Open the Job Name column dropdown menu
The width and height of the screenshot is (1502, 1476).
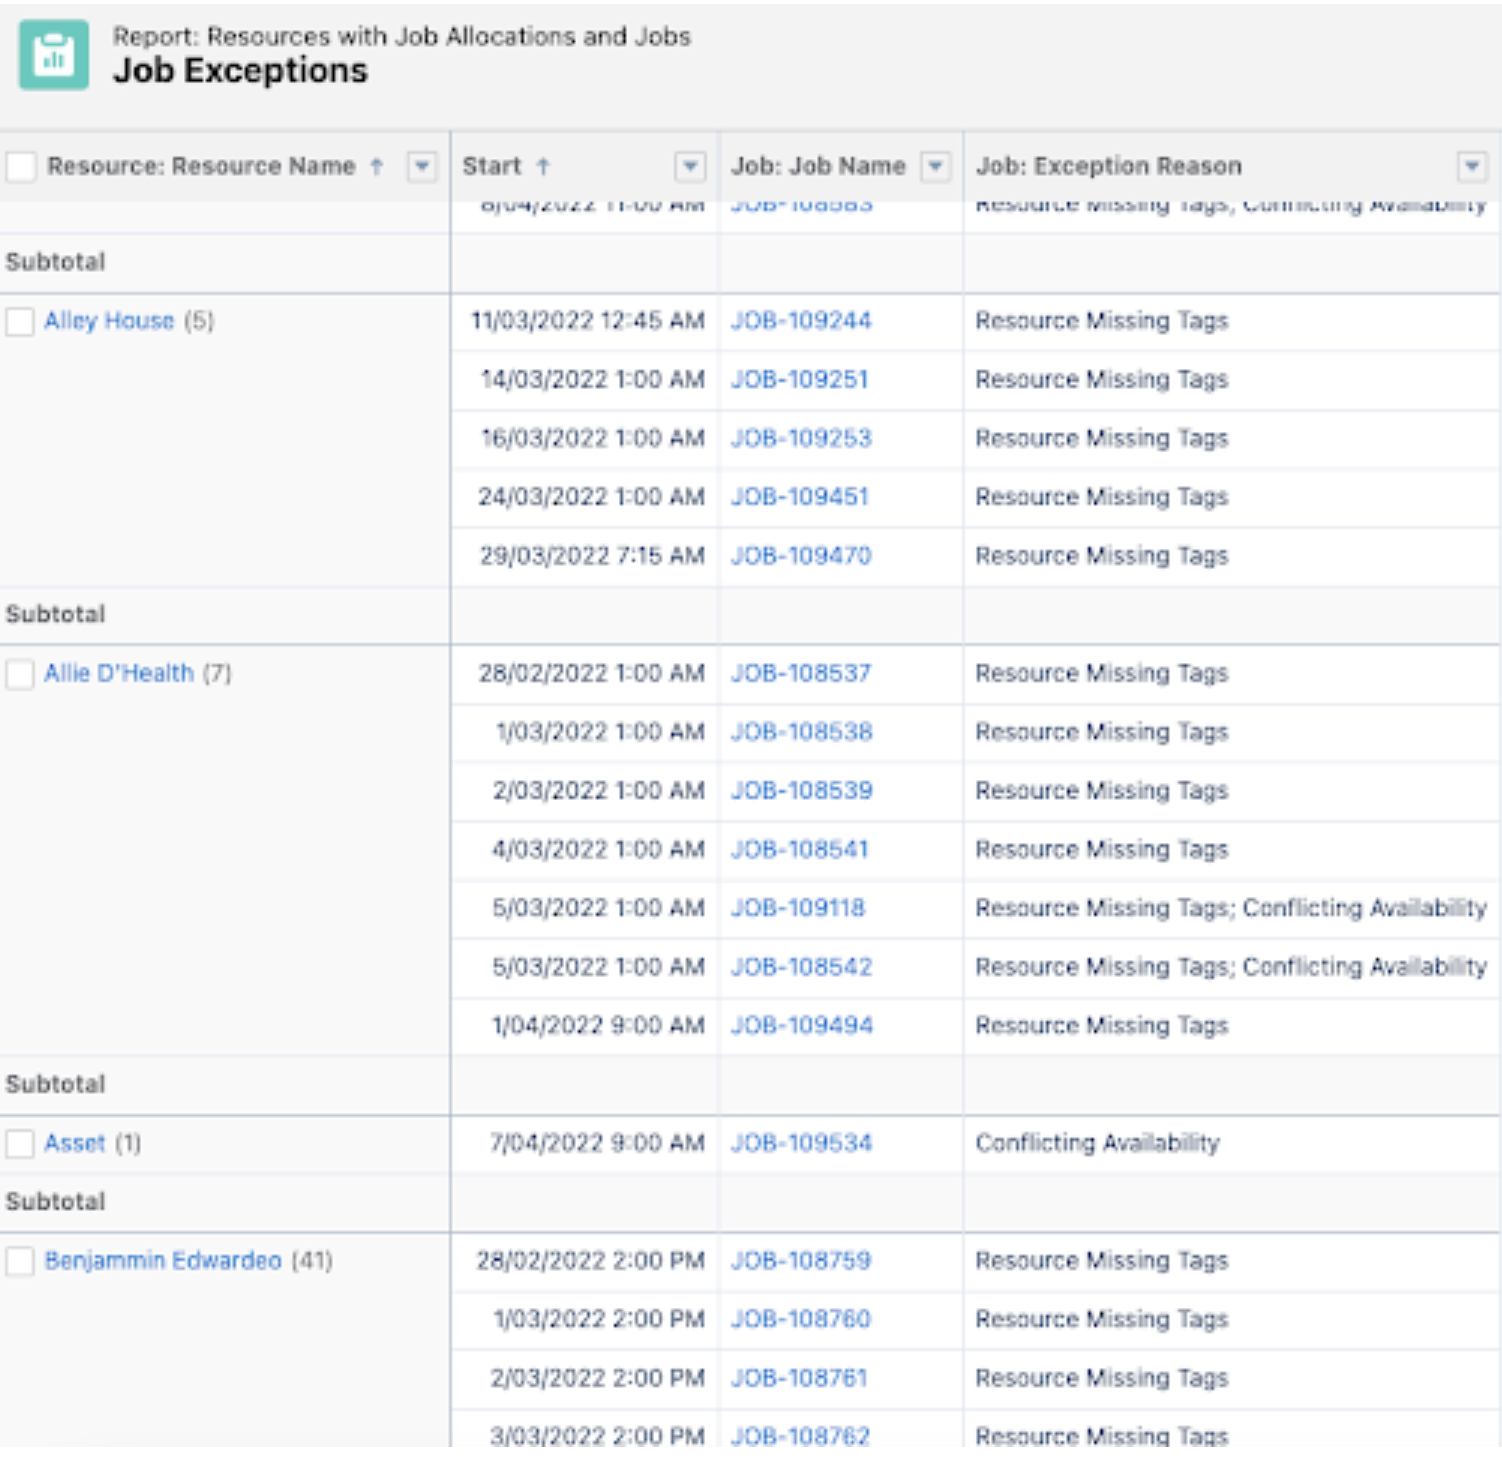pos(935,166)
